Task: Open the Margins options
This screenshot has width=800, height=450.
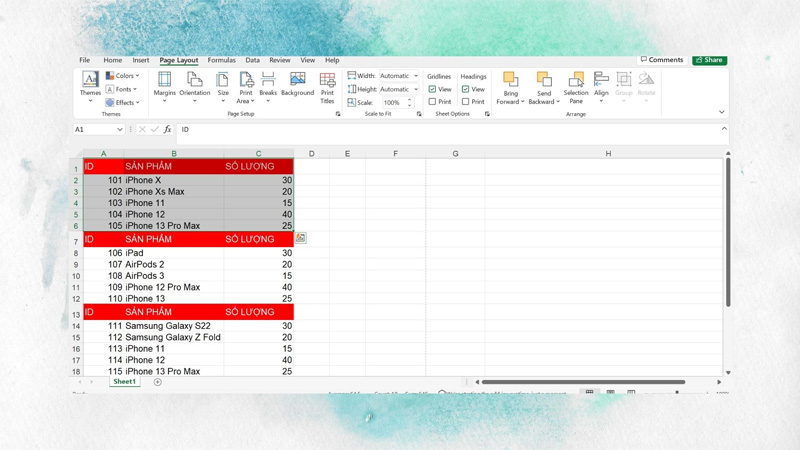Action: [164, 87]
